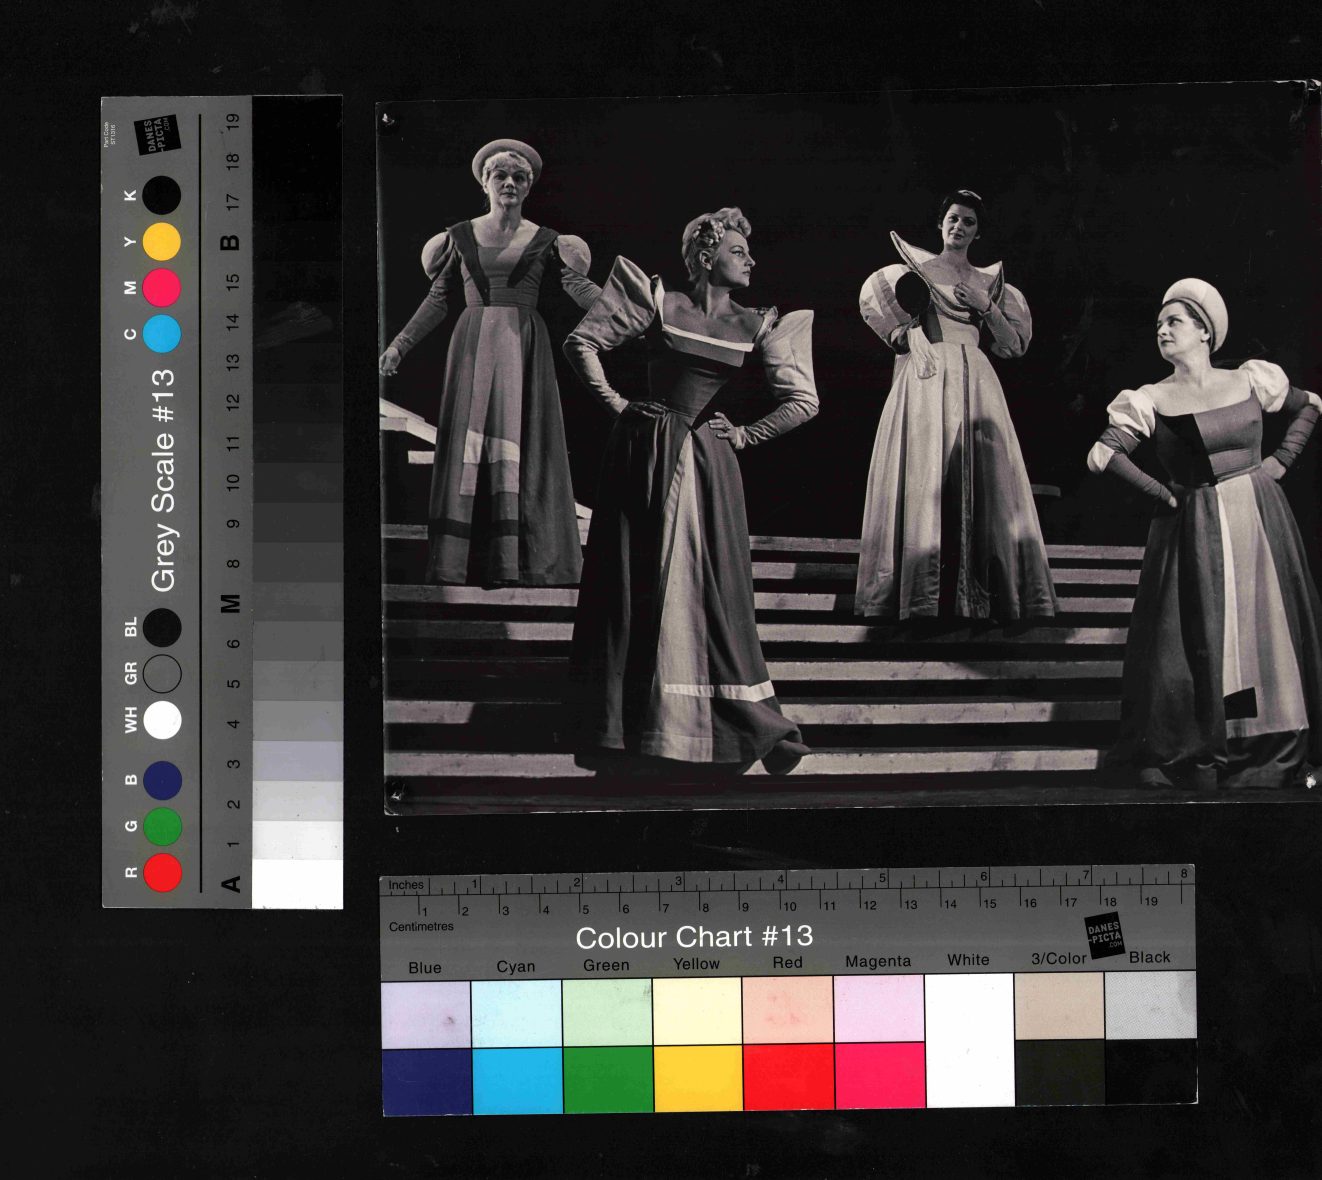Click the red R circle on grey scale card

point(162,872)
